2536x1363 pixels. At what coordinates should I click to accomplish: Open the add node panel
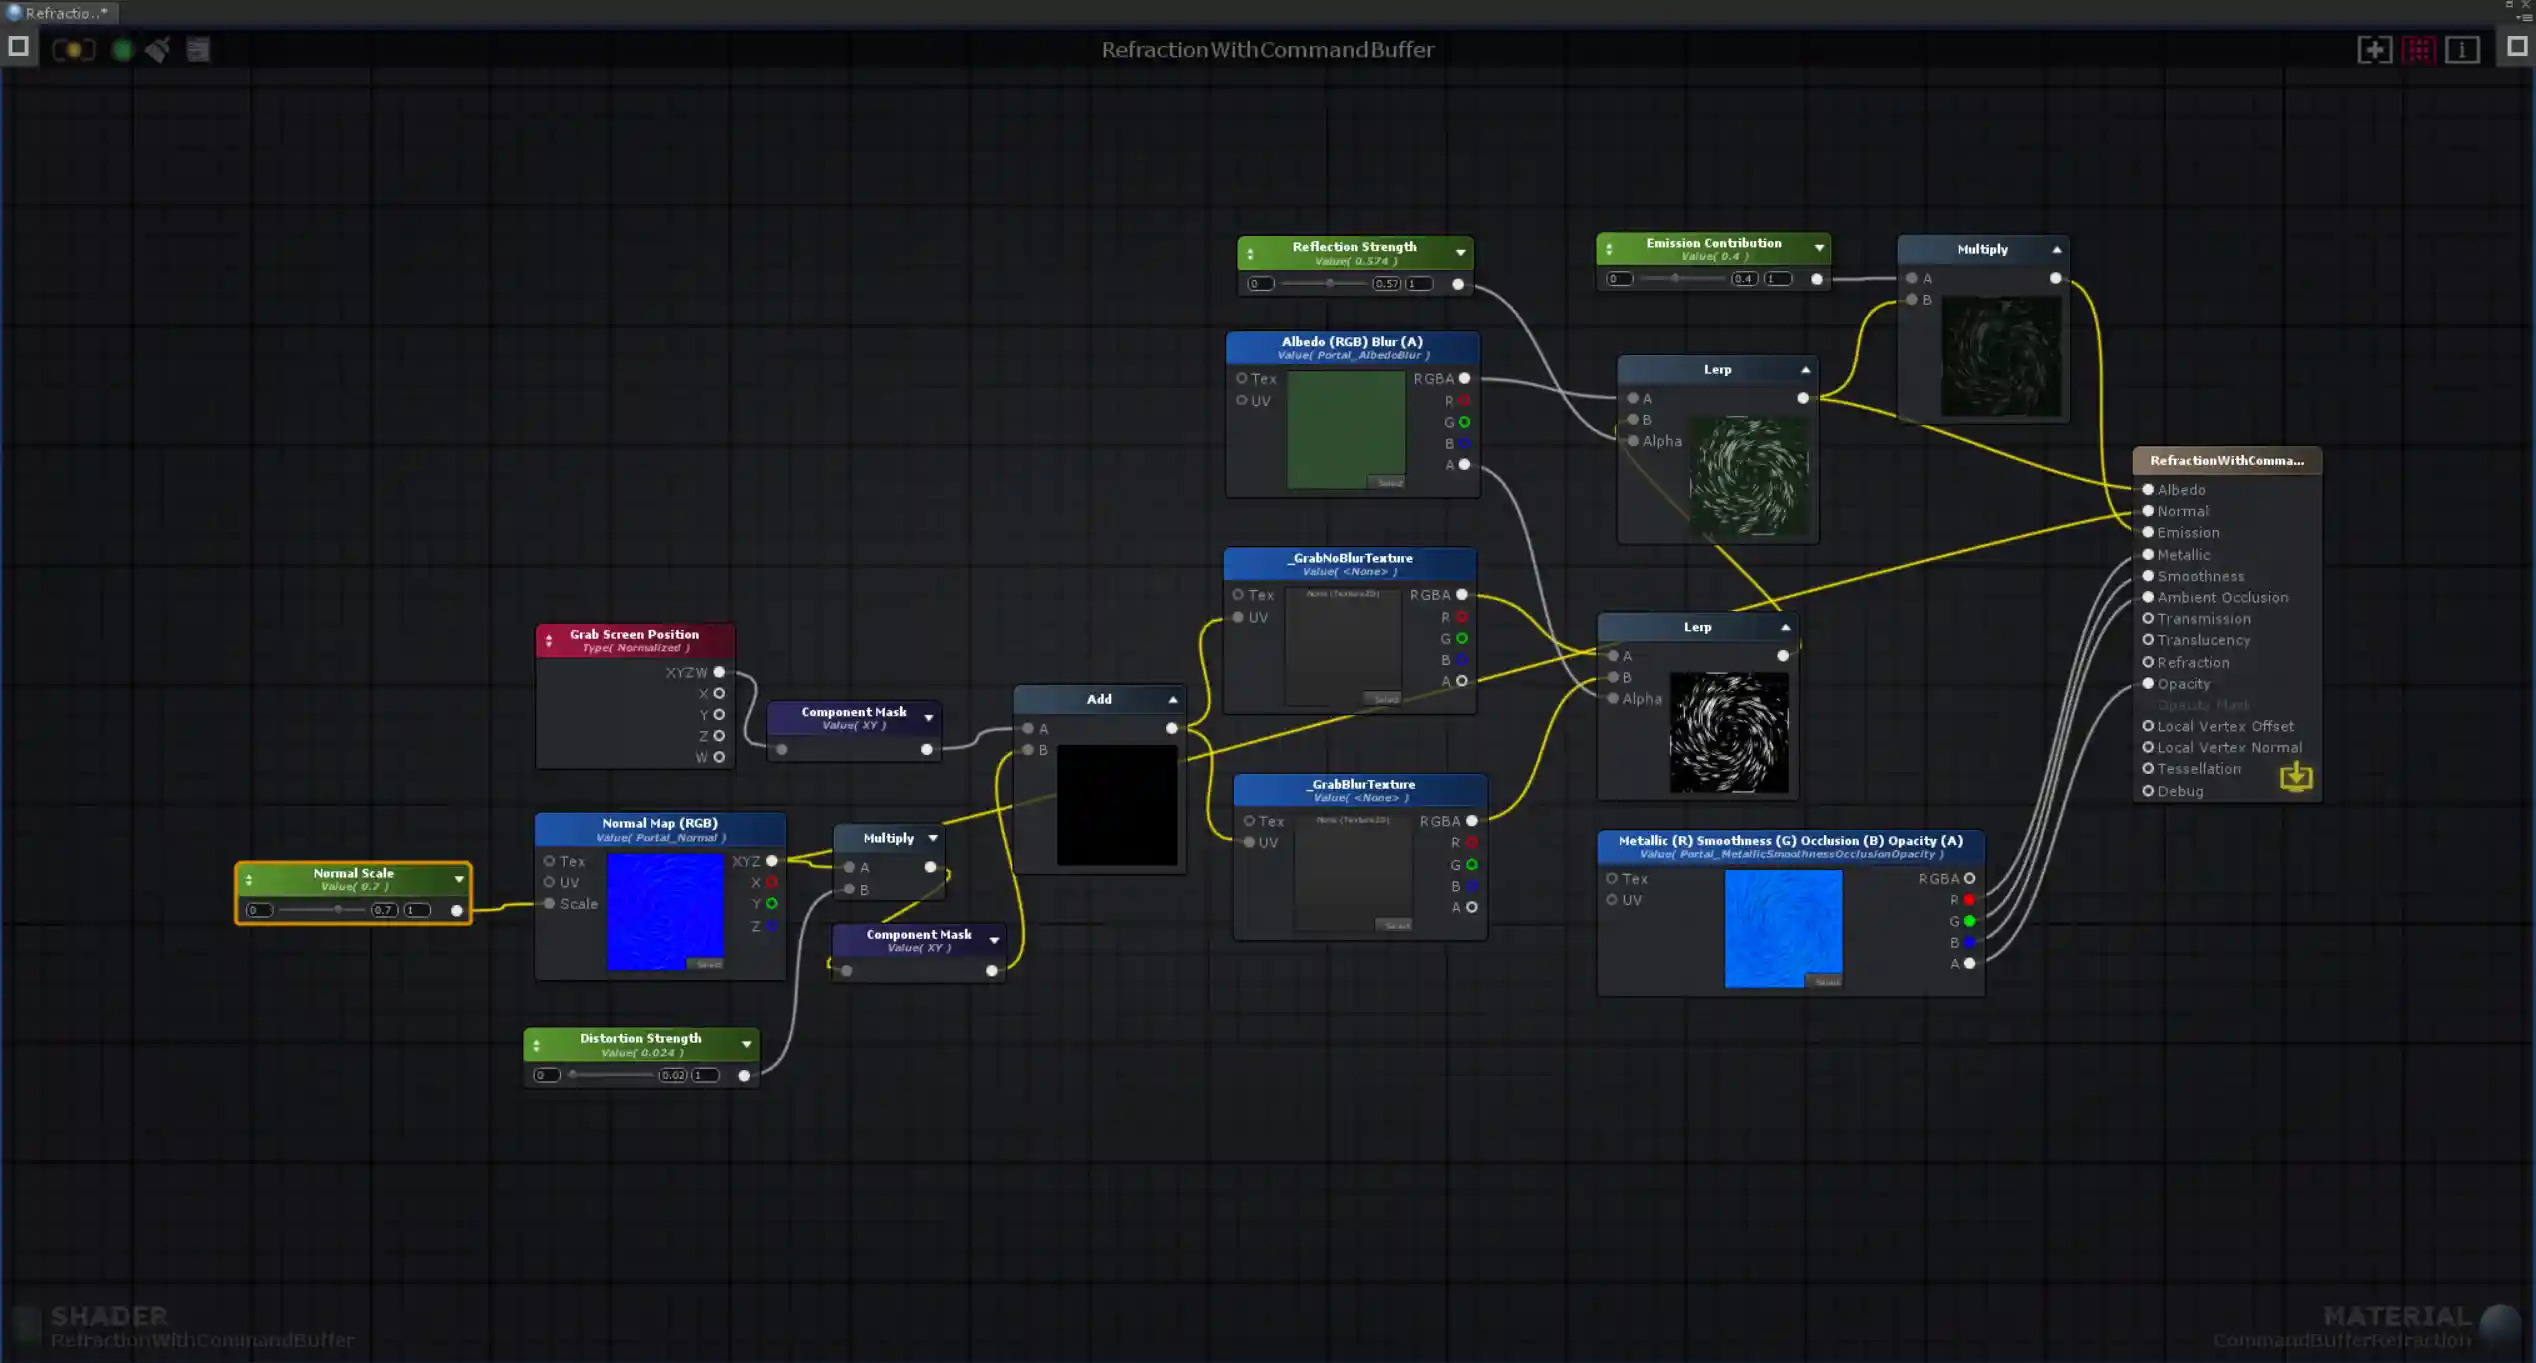pyautogui.click(x=2375, y=49)
